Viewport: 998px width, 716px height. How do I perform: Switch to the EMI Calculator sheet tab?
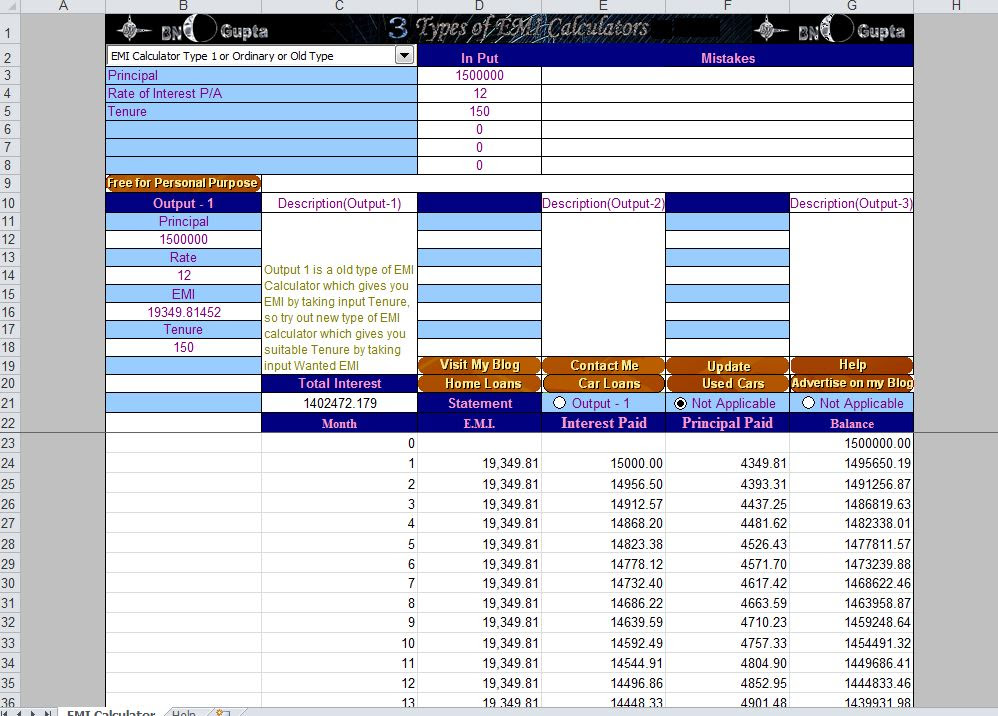[111, 712]
